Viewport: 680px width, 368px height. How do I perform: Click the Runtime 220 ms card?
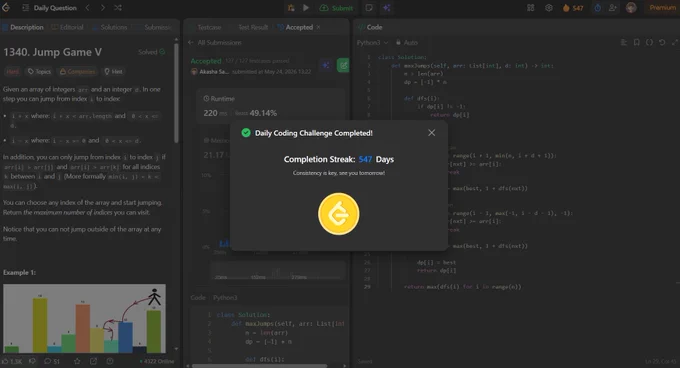click(x=271, y=107)
